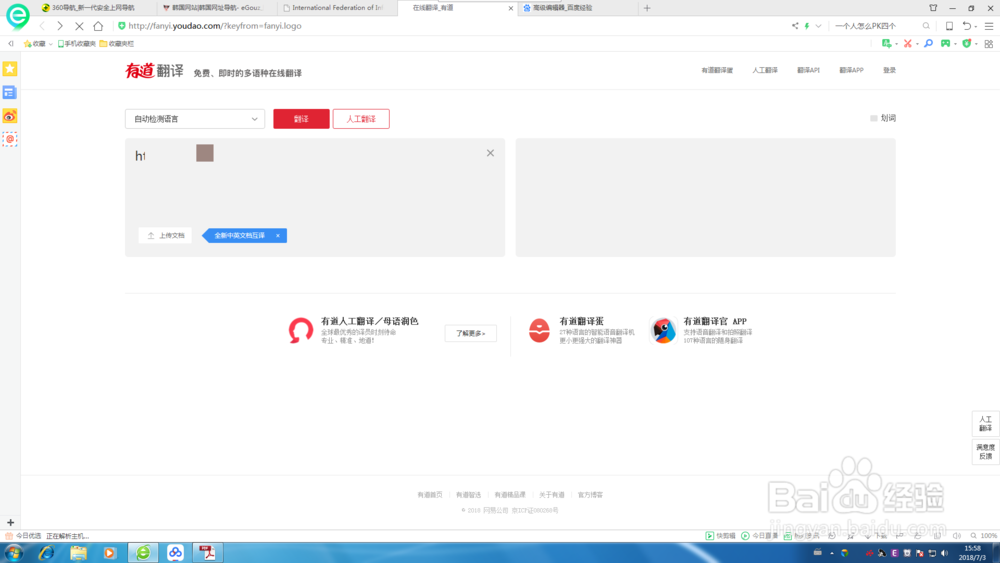Click the 了解更多 button
Screen dimensions: 1000x563
[471, 333]
